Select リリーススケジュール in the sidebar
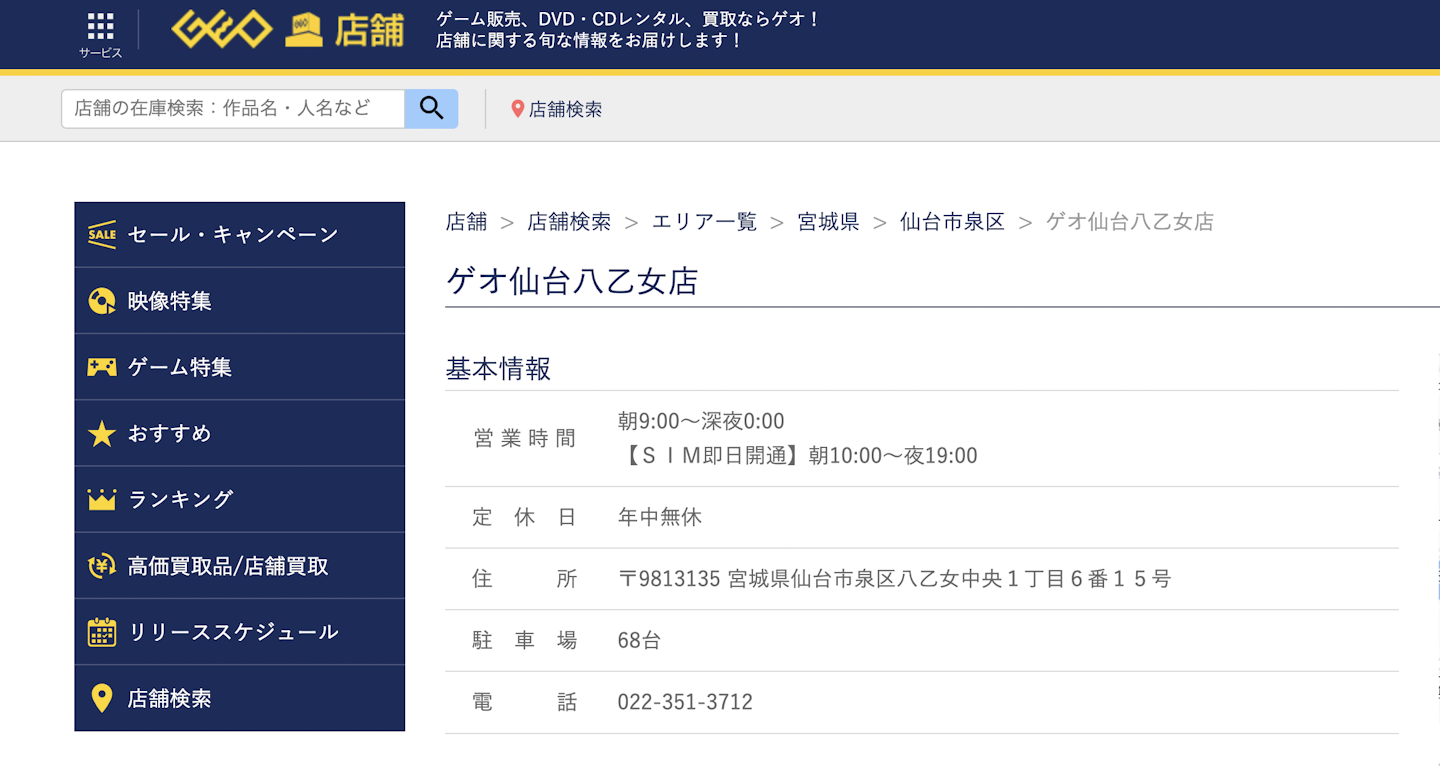The height and width of the screenshot is (766, 1440). tap(233, 632)
